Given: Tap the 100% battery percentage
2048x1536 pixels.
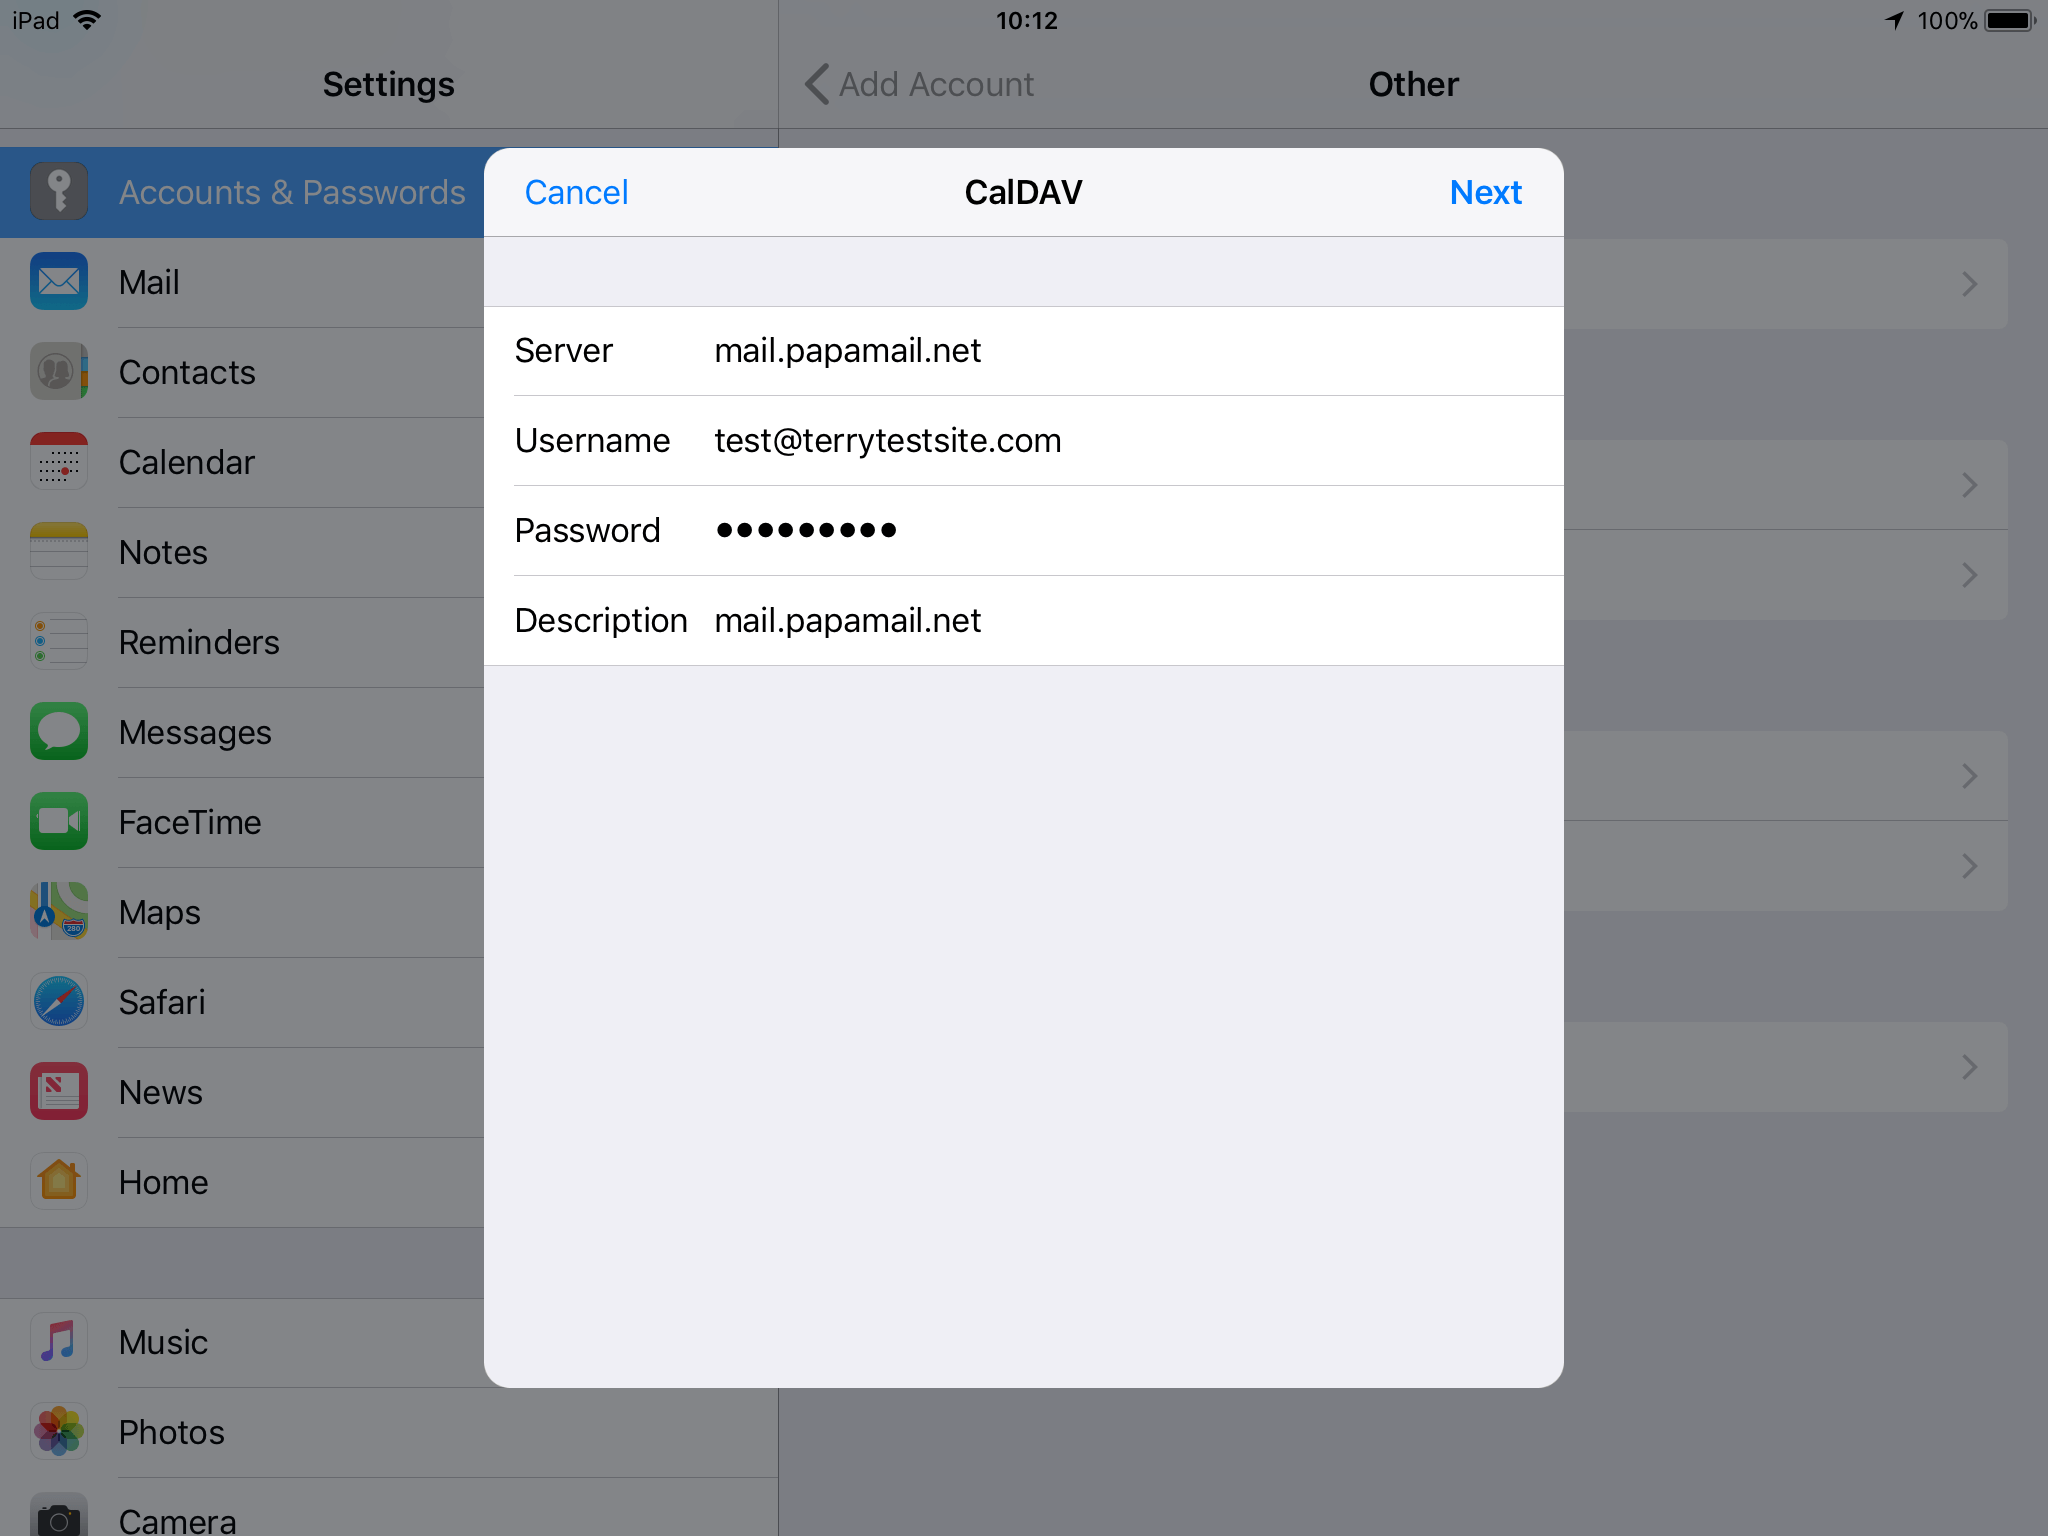Looking at the screenshot, I should pos(1947,20).
